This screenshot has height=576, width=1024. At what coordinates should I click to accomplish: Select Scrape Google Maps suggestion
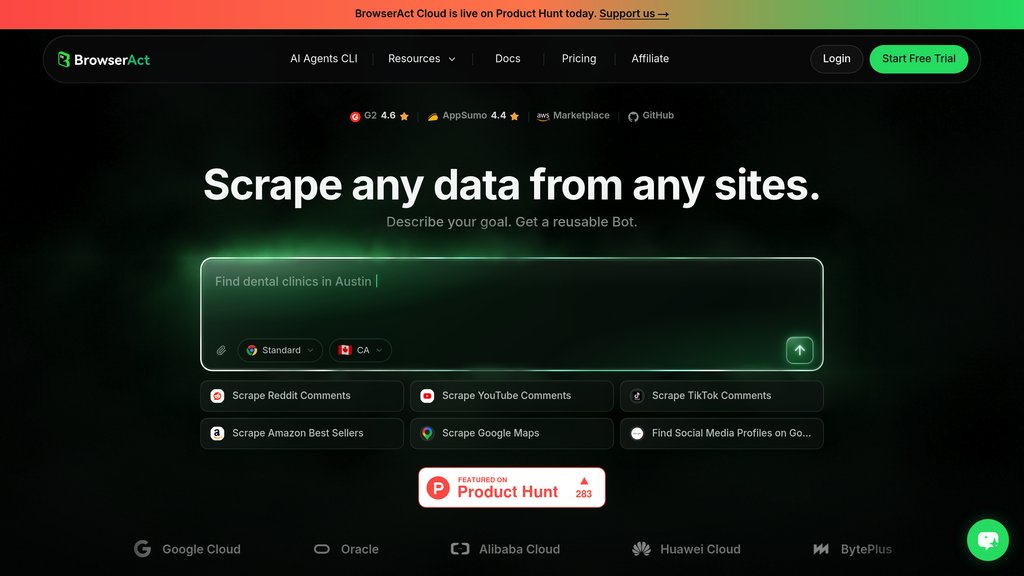(511, 434)
